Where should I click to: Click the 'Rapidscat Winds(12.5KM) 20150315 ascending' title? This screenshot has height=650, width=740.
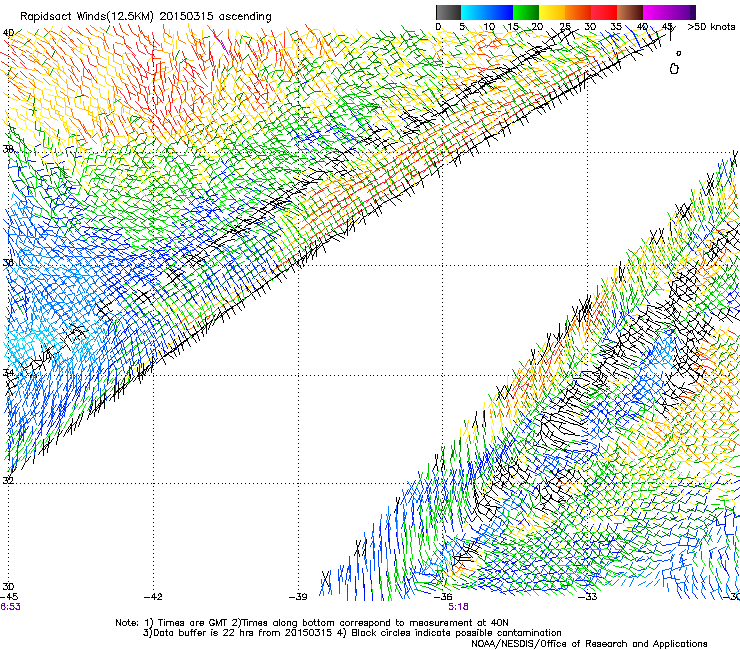(145, 17)
